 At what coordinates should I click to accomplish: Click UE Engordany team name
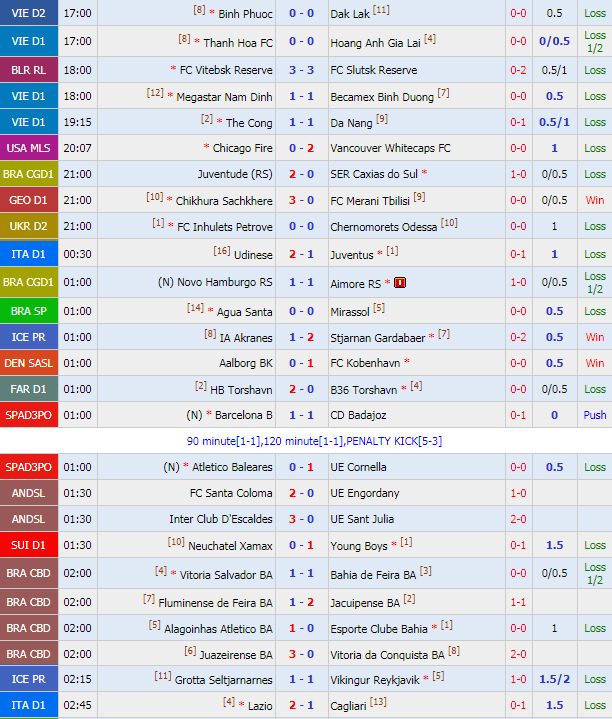point(364,493)
